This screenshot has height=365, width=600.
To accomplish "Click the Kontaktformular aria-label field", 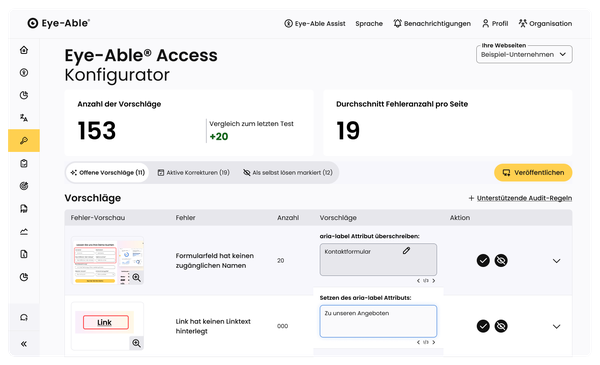I will pos(378,259).
